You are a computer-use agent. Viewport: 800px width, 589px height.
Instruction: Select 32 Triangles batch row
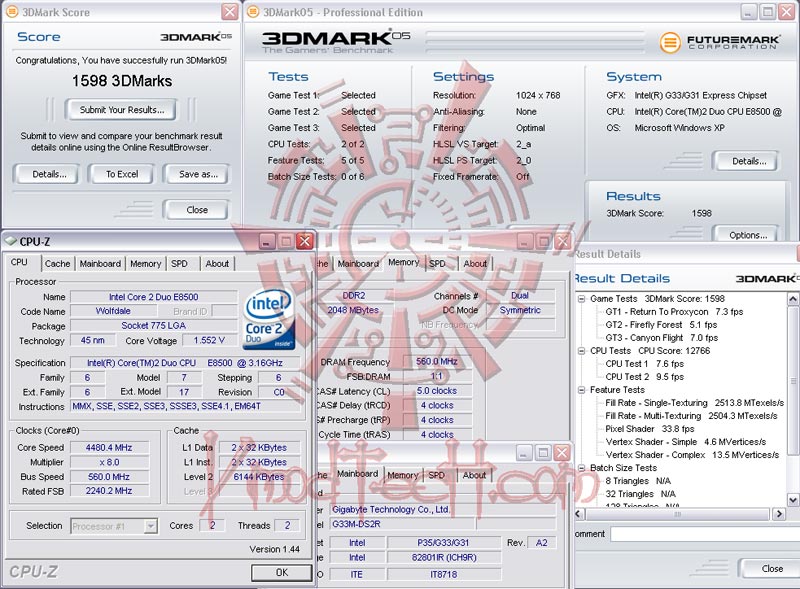640,494
